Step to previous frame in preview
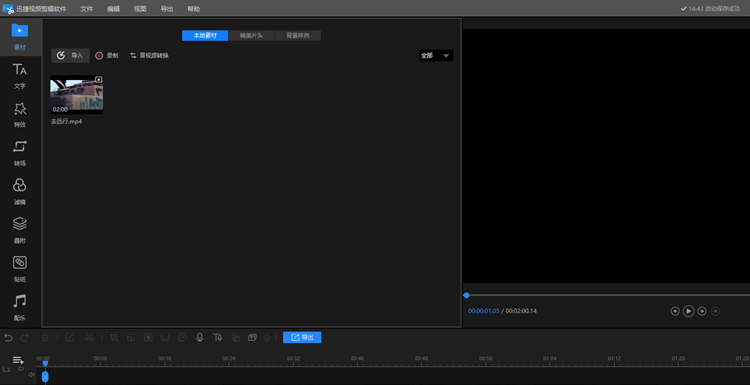Image resolution: width=750 pixels, height=385 pixels. 675,311
